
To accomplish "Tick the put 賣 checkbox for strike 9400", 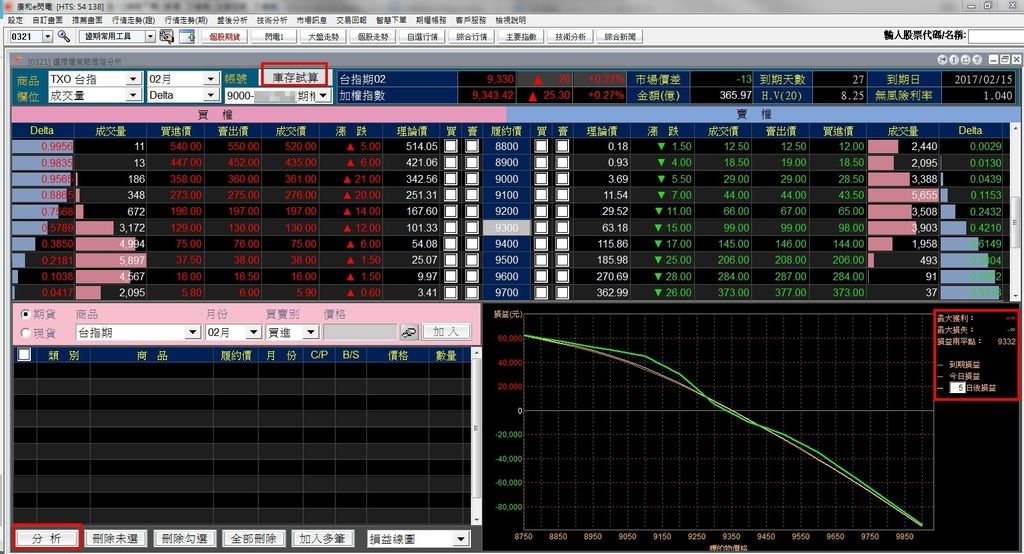I will (x=562, y=244).
